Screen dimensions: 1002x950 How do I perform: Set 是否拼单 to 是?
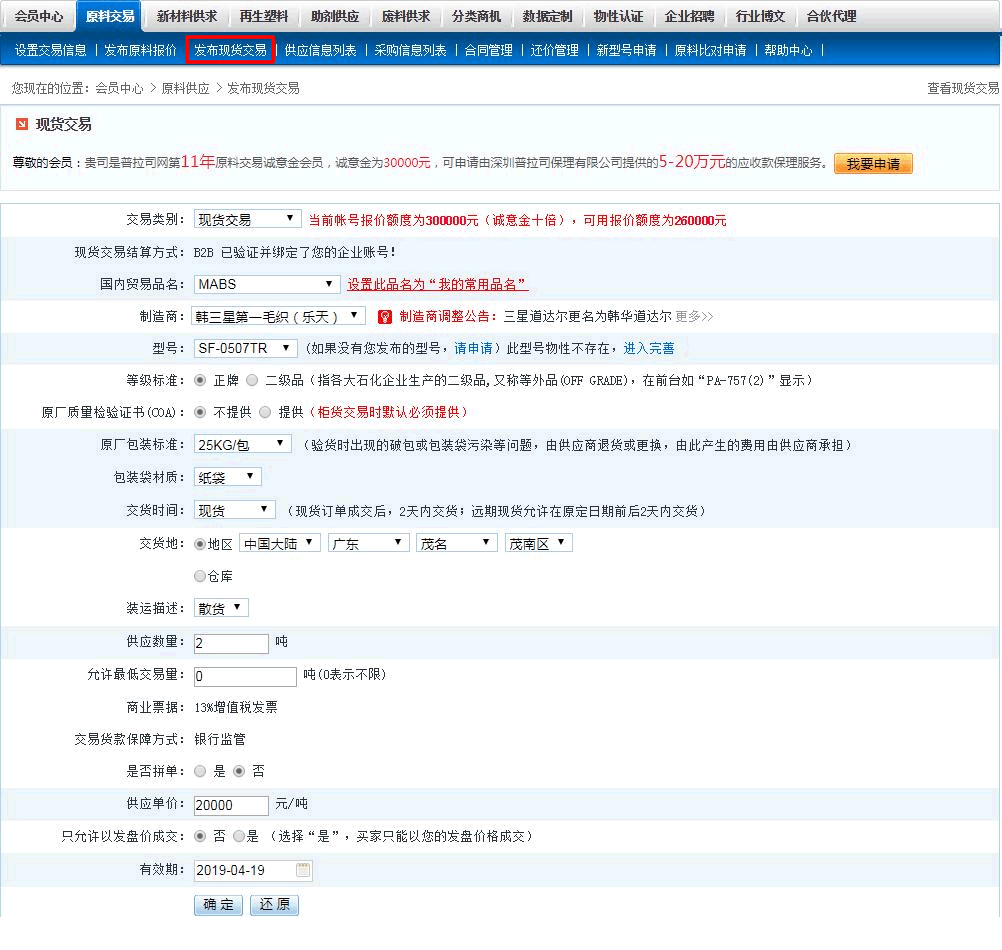pos(200,771)
